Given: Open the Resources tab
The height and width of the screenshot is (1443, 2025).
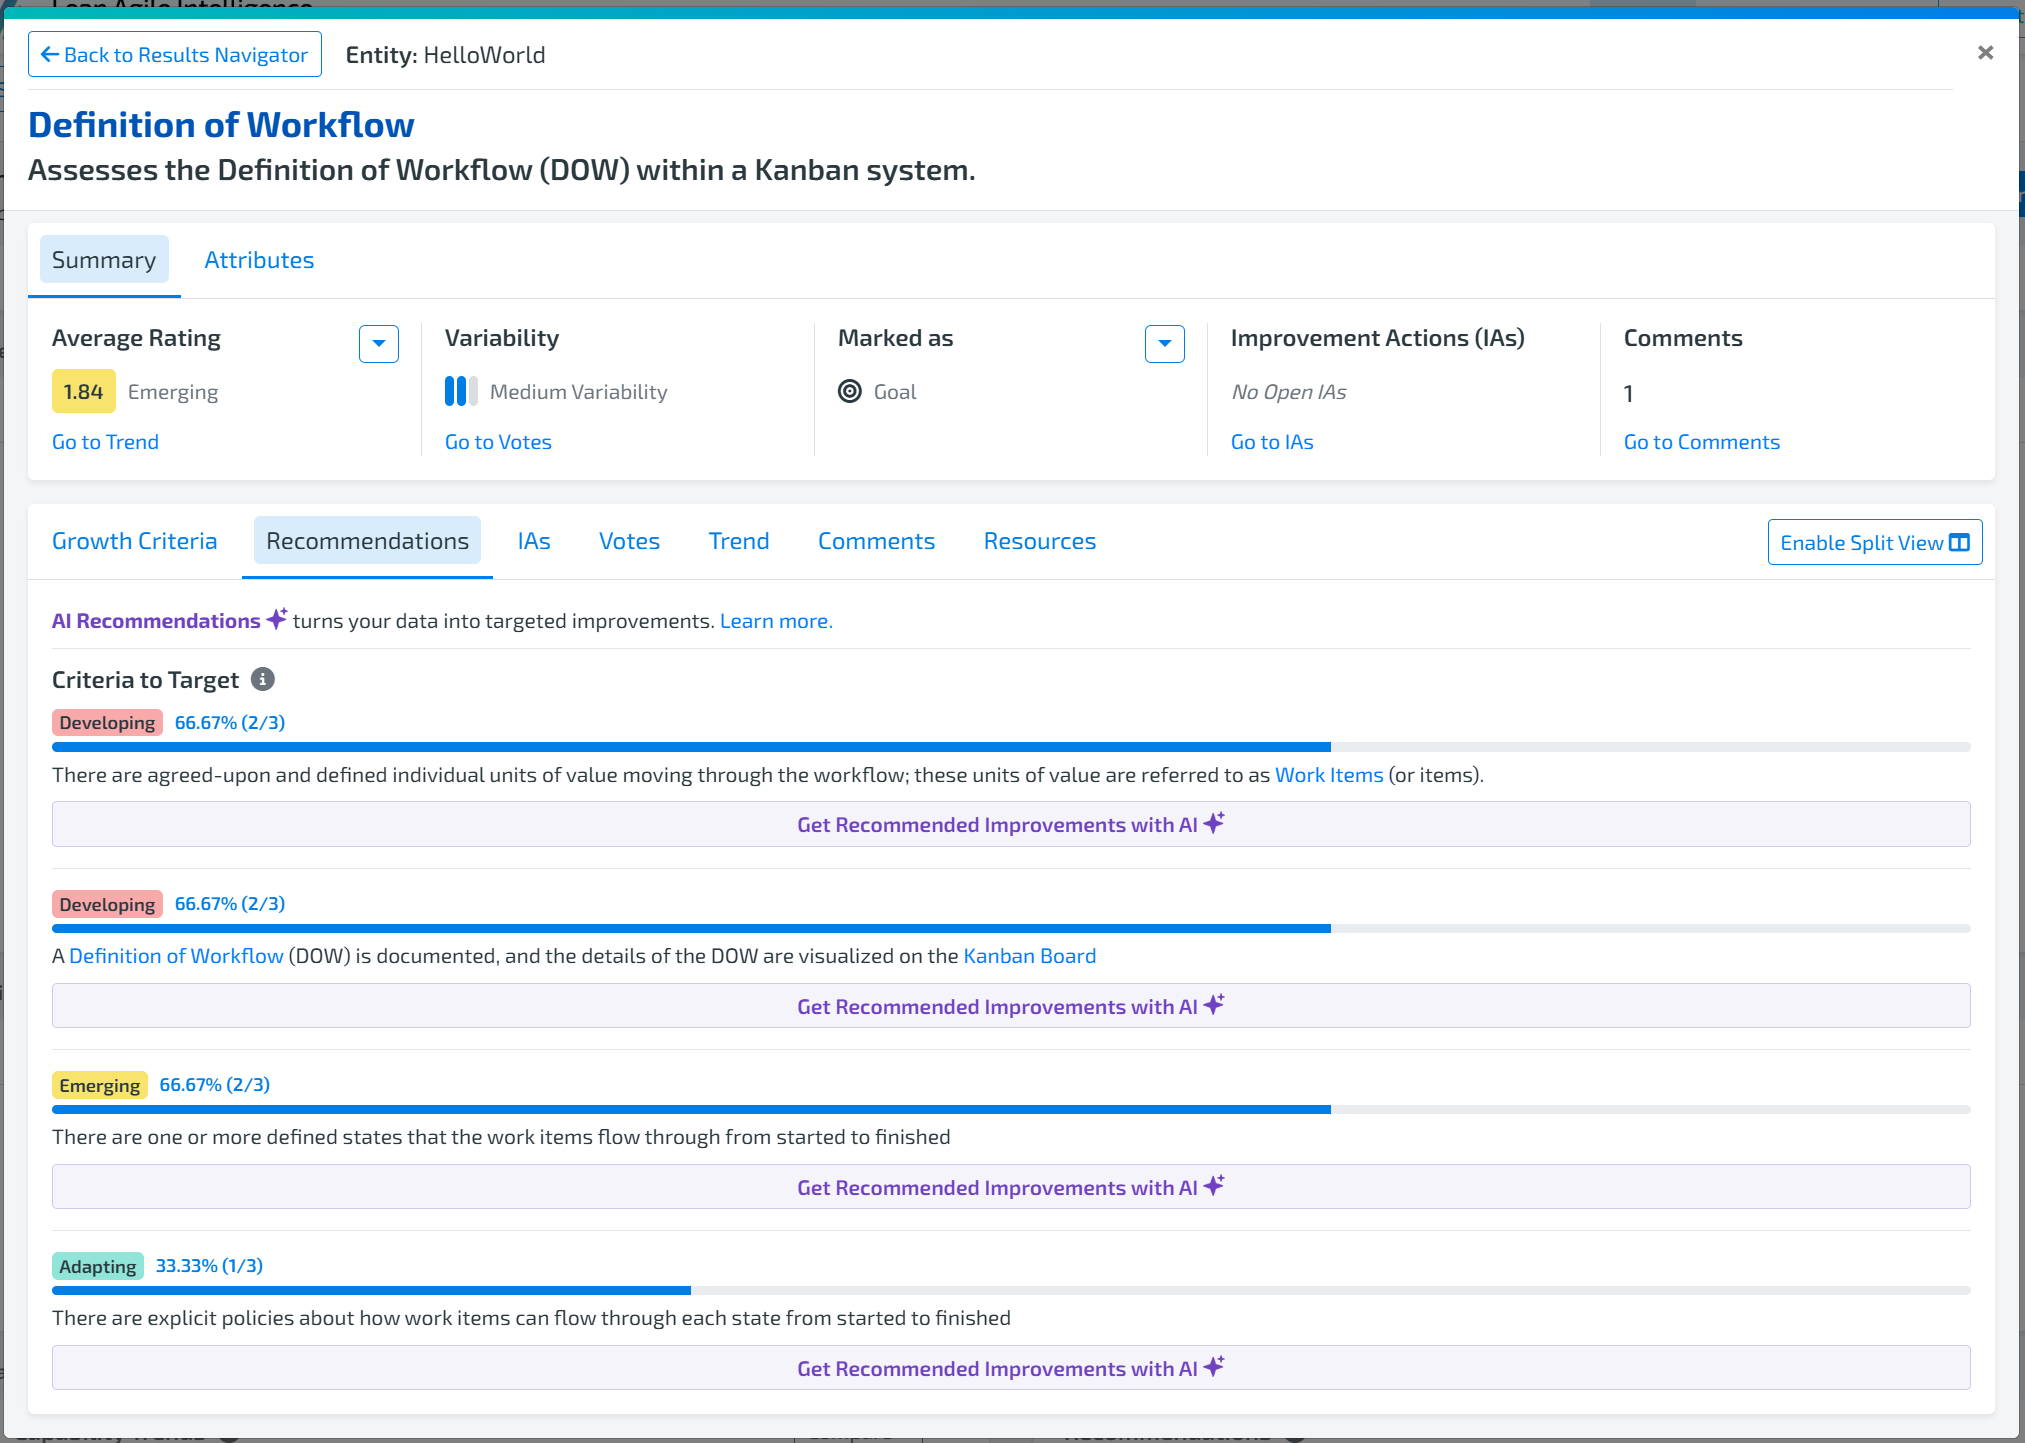Looking at the screenshot, I should 1039,541.
